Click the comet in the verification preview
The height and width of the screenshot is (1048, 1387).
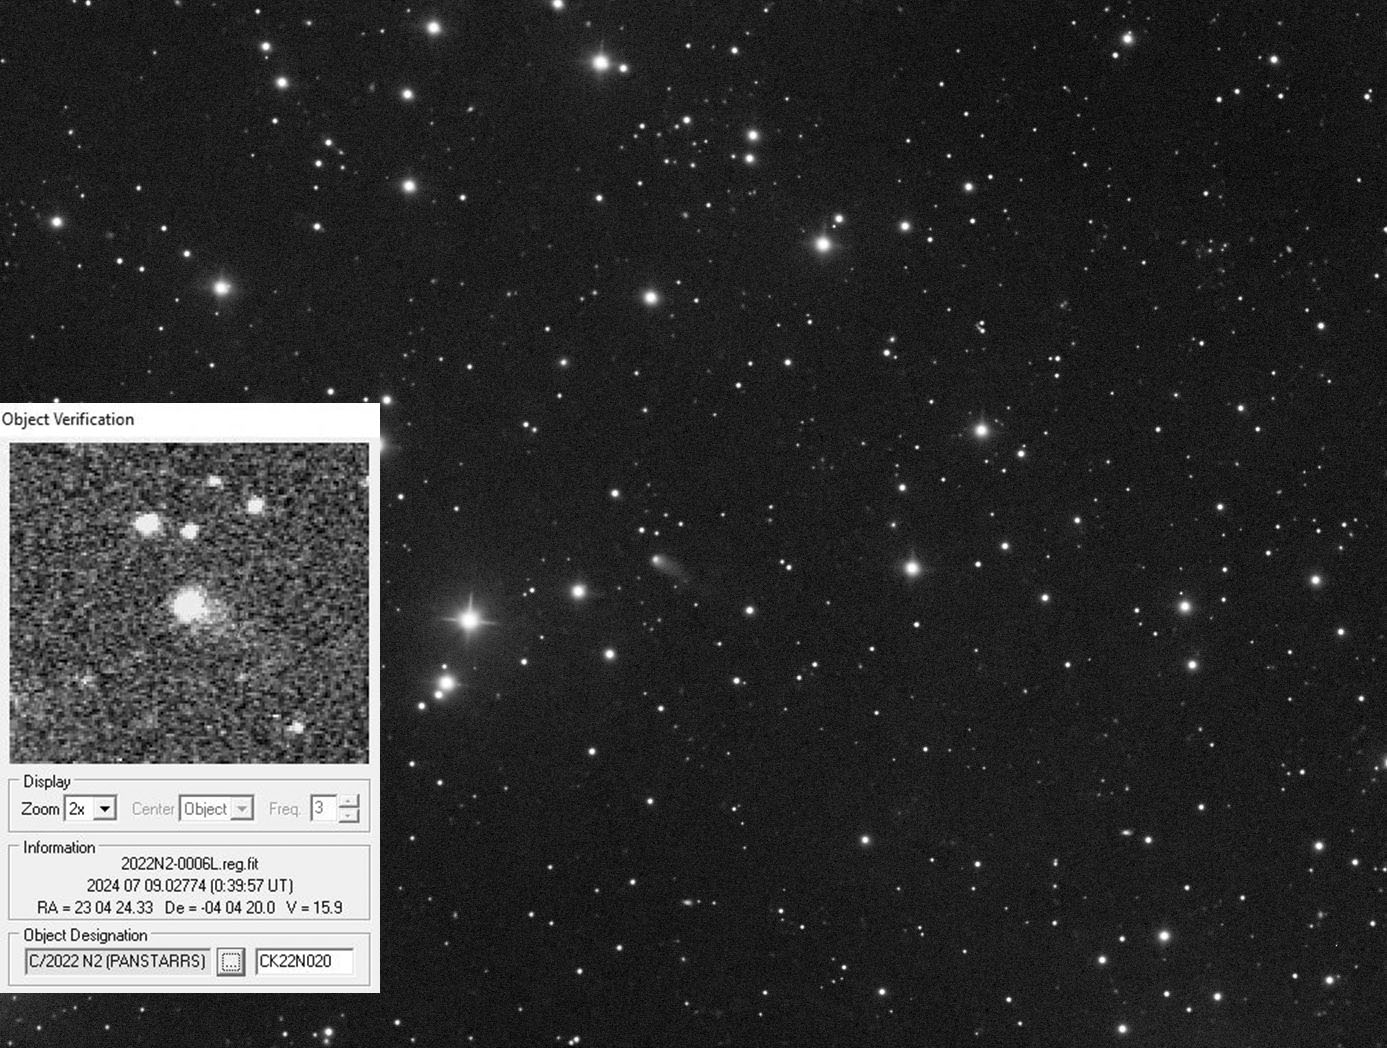click(x=189, y=605)
